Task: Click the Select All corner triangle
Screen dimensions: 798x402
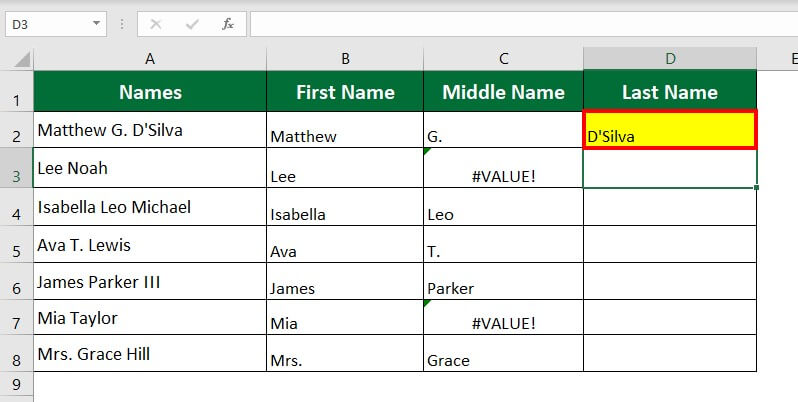Action: tap(23, 60)
